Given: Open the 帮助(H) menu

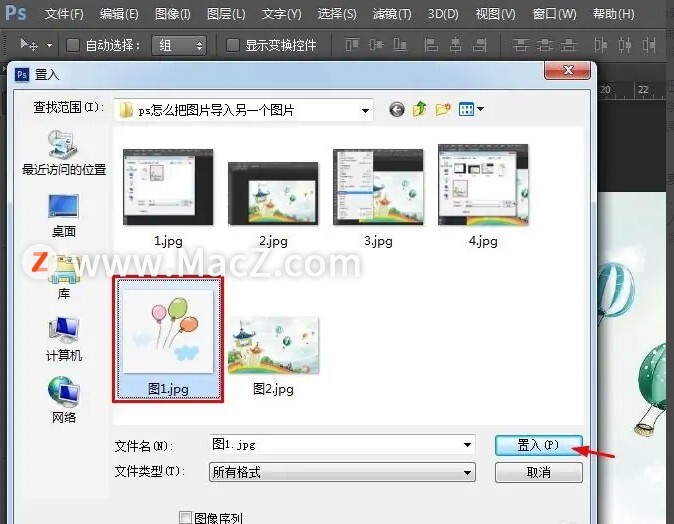Looking at the screenshot, I should pyautogui.click(x=613, y=14).
